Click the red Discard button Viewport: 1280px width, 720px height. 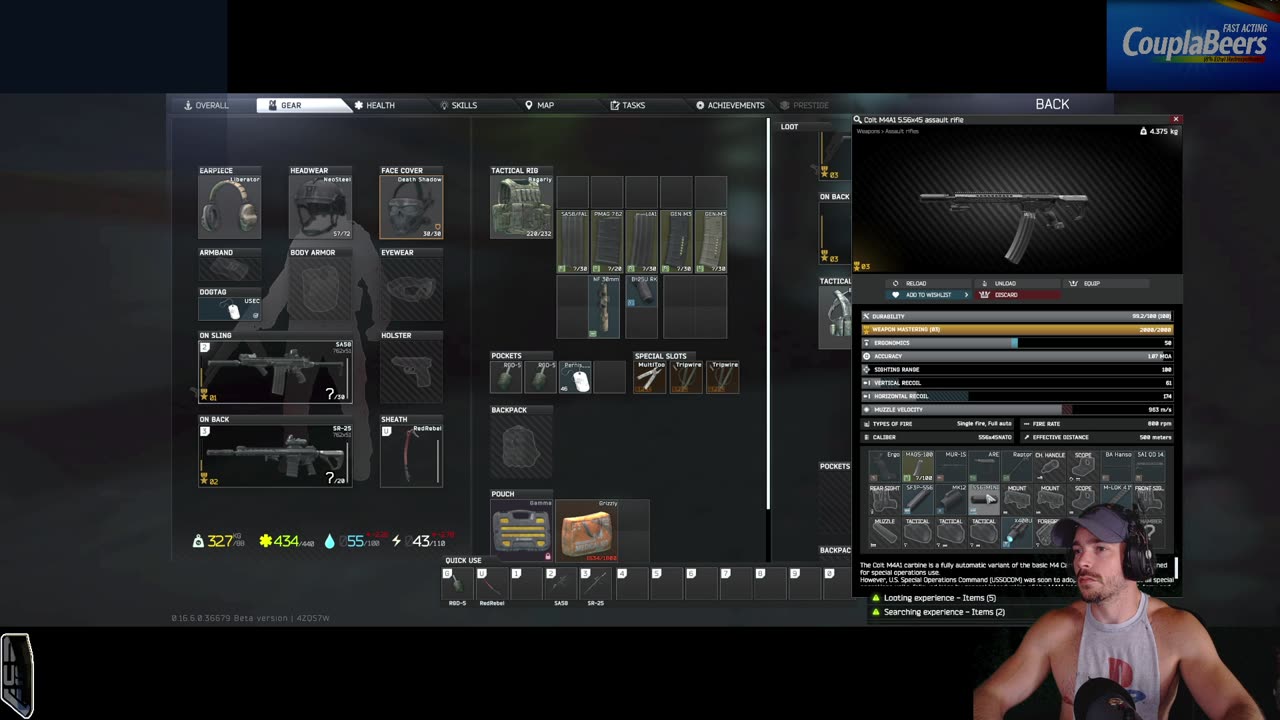(1017, 295)
